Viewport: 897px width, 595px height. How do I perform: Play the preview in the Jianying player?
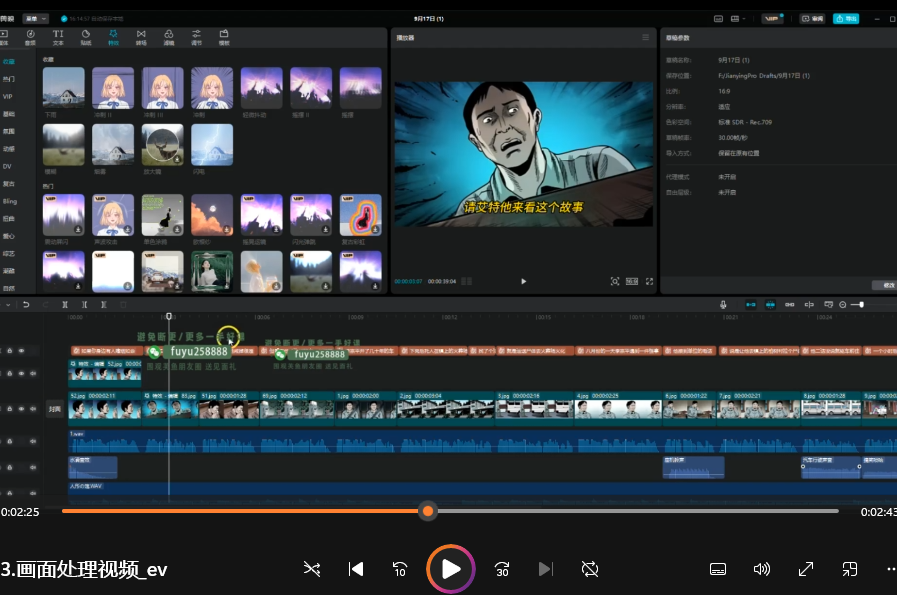click(523, 281)
